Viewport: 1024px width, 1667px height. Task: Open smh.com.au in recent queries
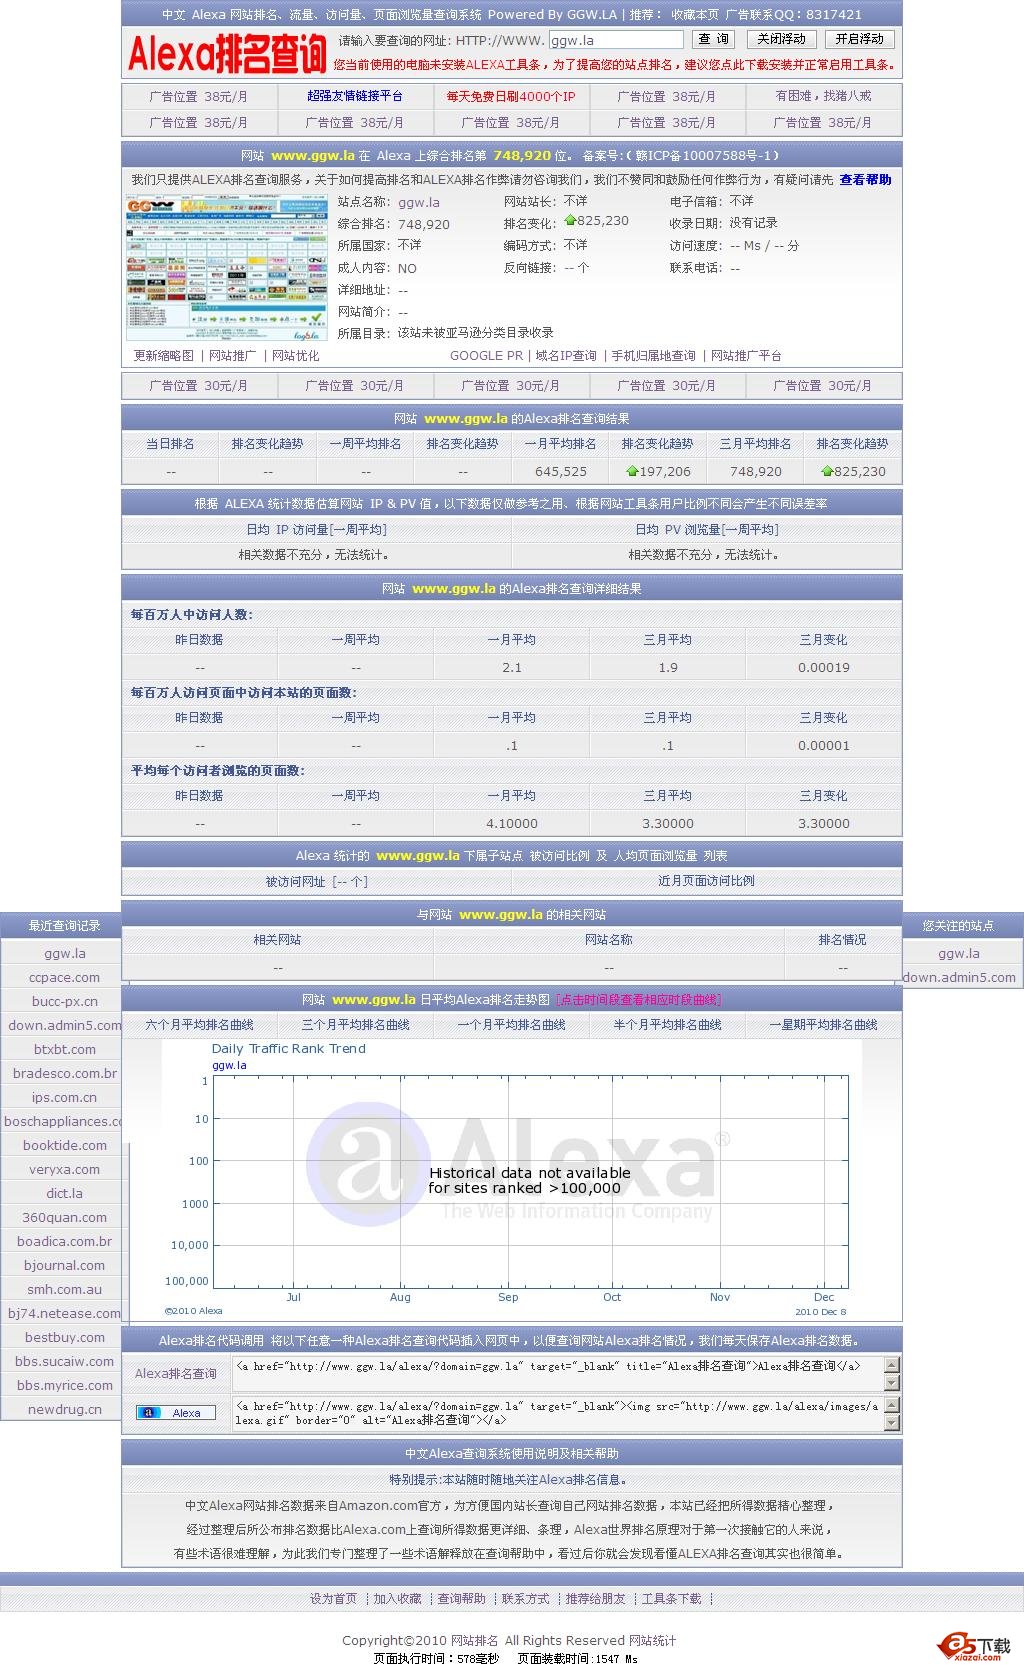coord(64,1290)
